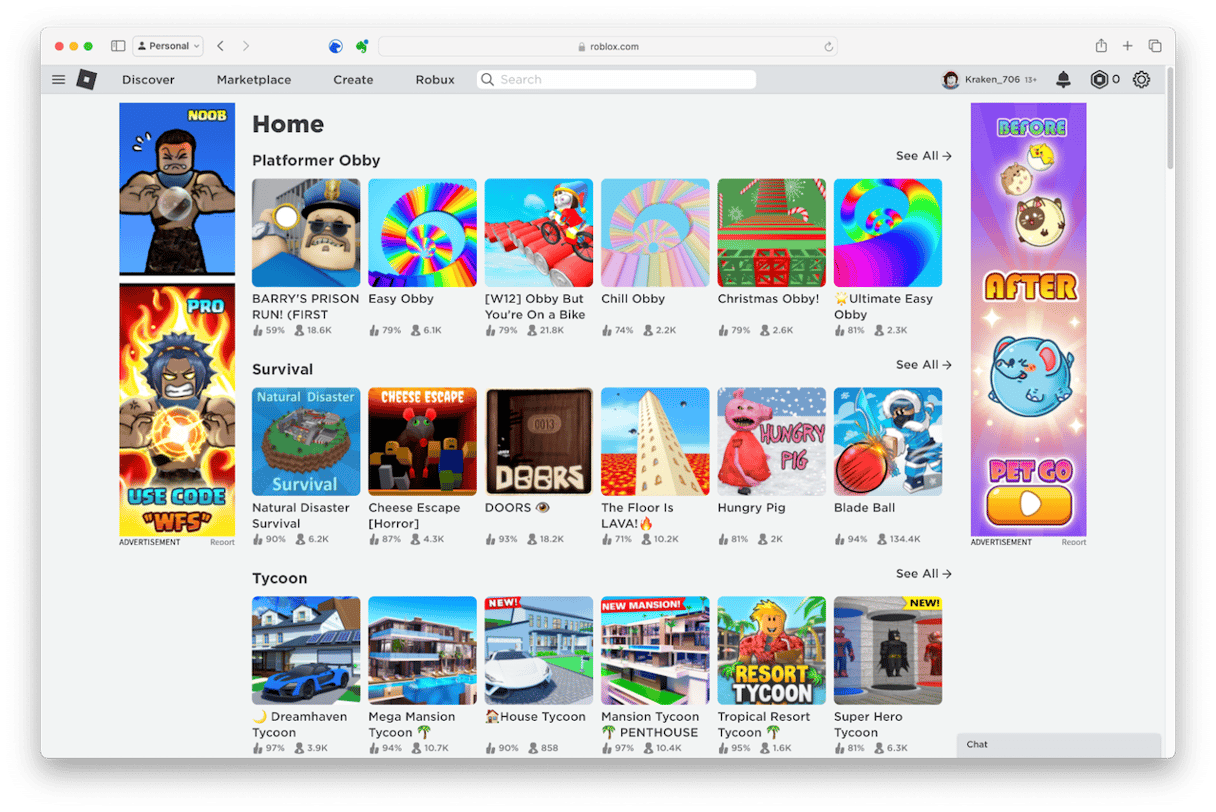Click the Blade Ball title text
The width and height of the screenshot is (1216, 812).
(864, 508)
